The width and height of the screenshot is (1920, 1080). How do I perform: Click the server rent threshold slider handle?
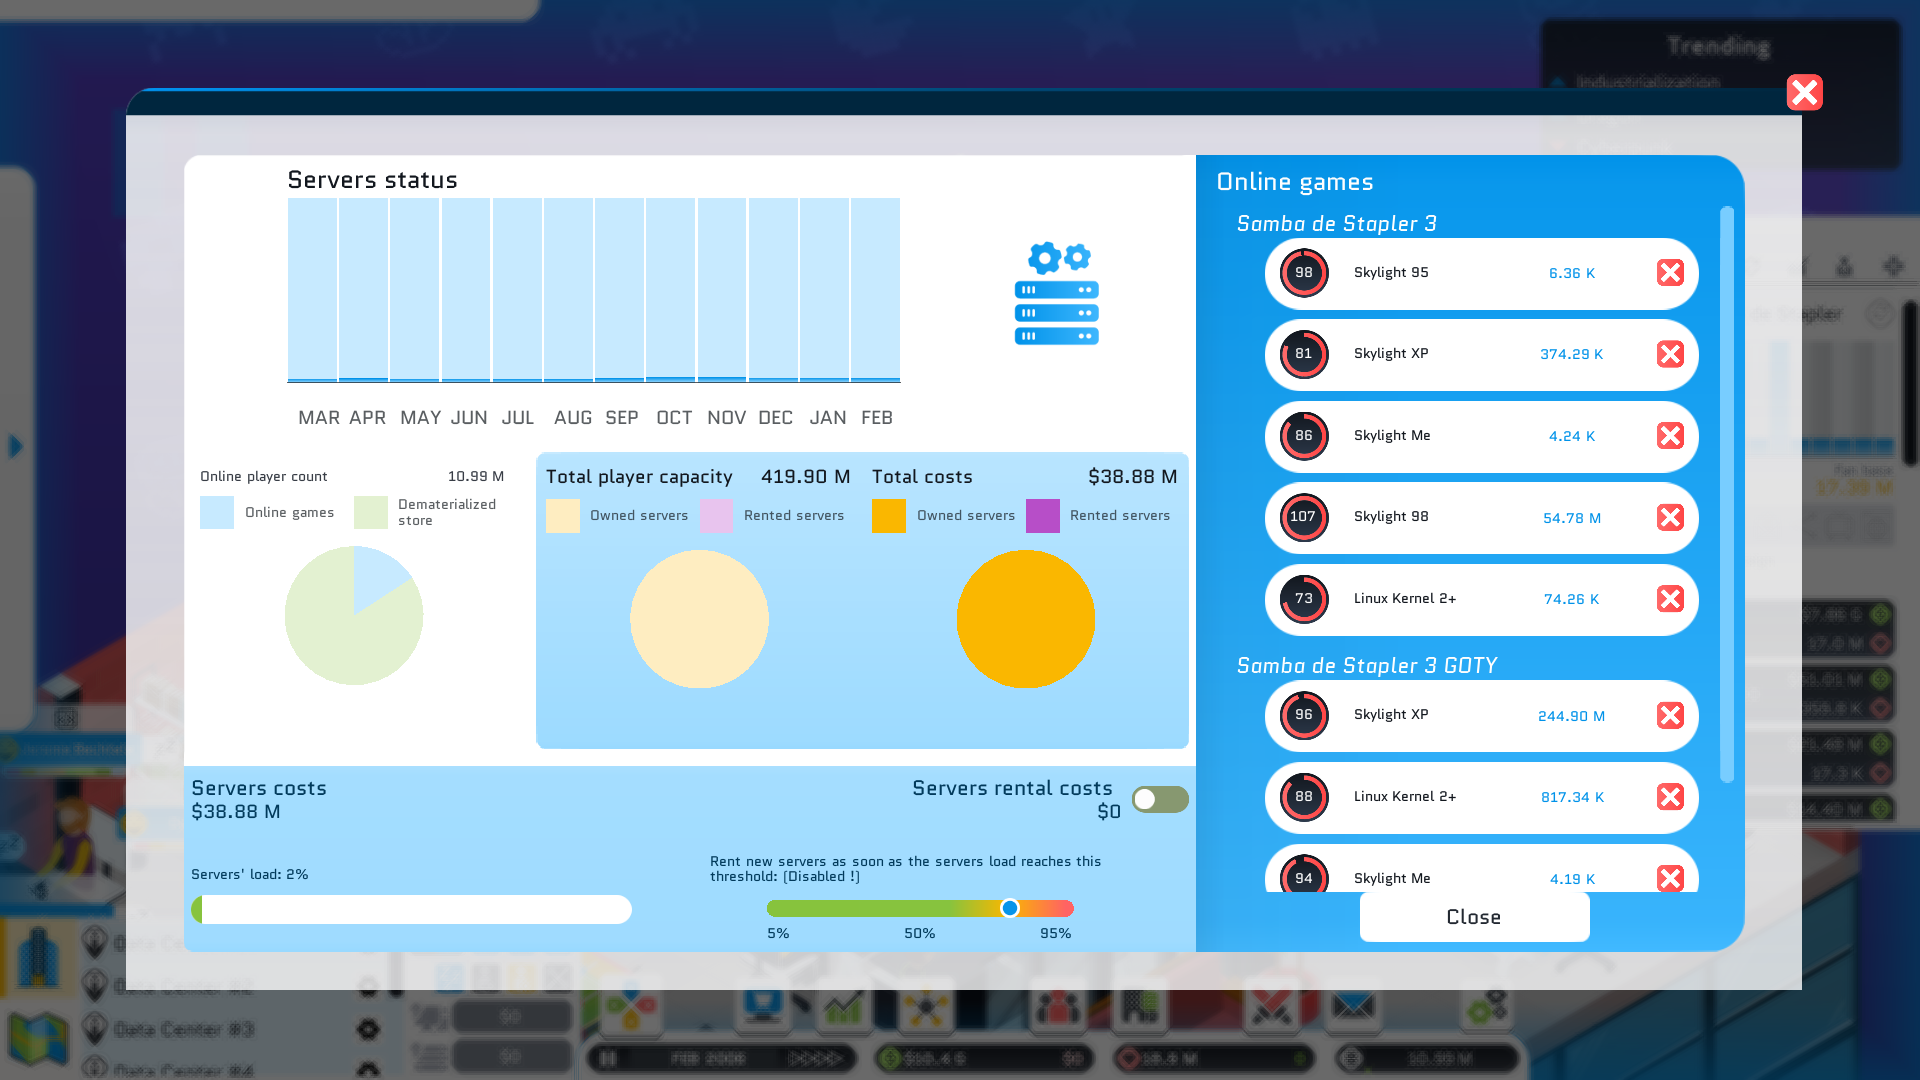pos(1010,908)
